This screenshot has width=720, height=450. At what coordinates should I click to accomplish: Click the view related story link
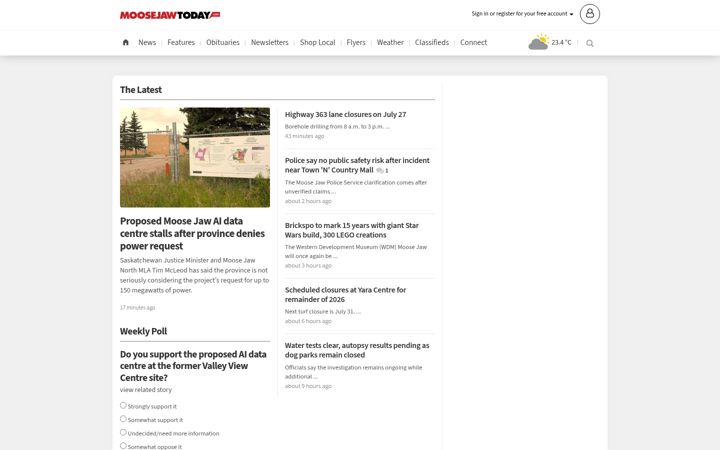pos(146,390)
